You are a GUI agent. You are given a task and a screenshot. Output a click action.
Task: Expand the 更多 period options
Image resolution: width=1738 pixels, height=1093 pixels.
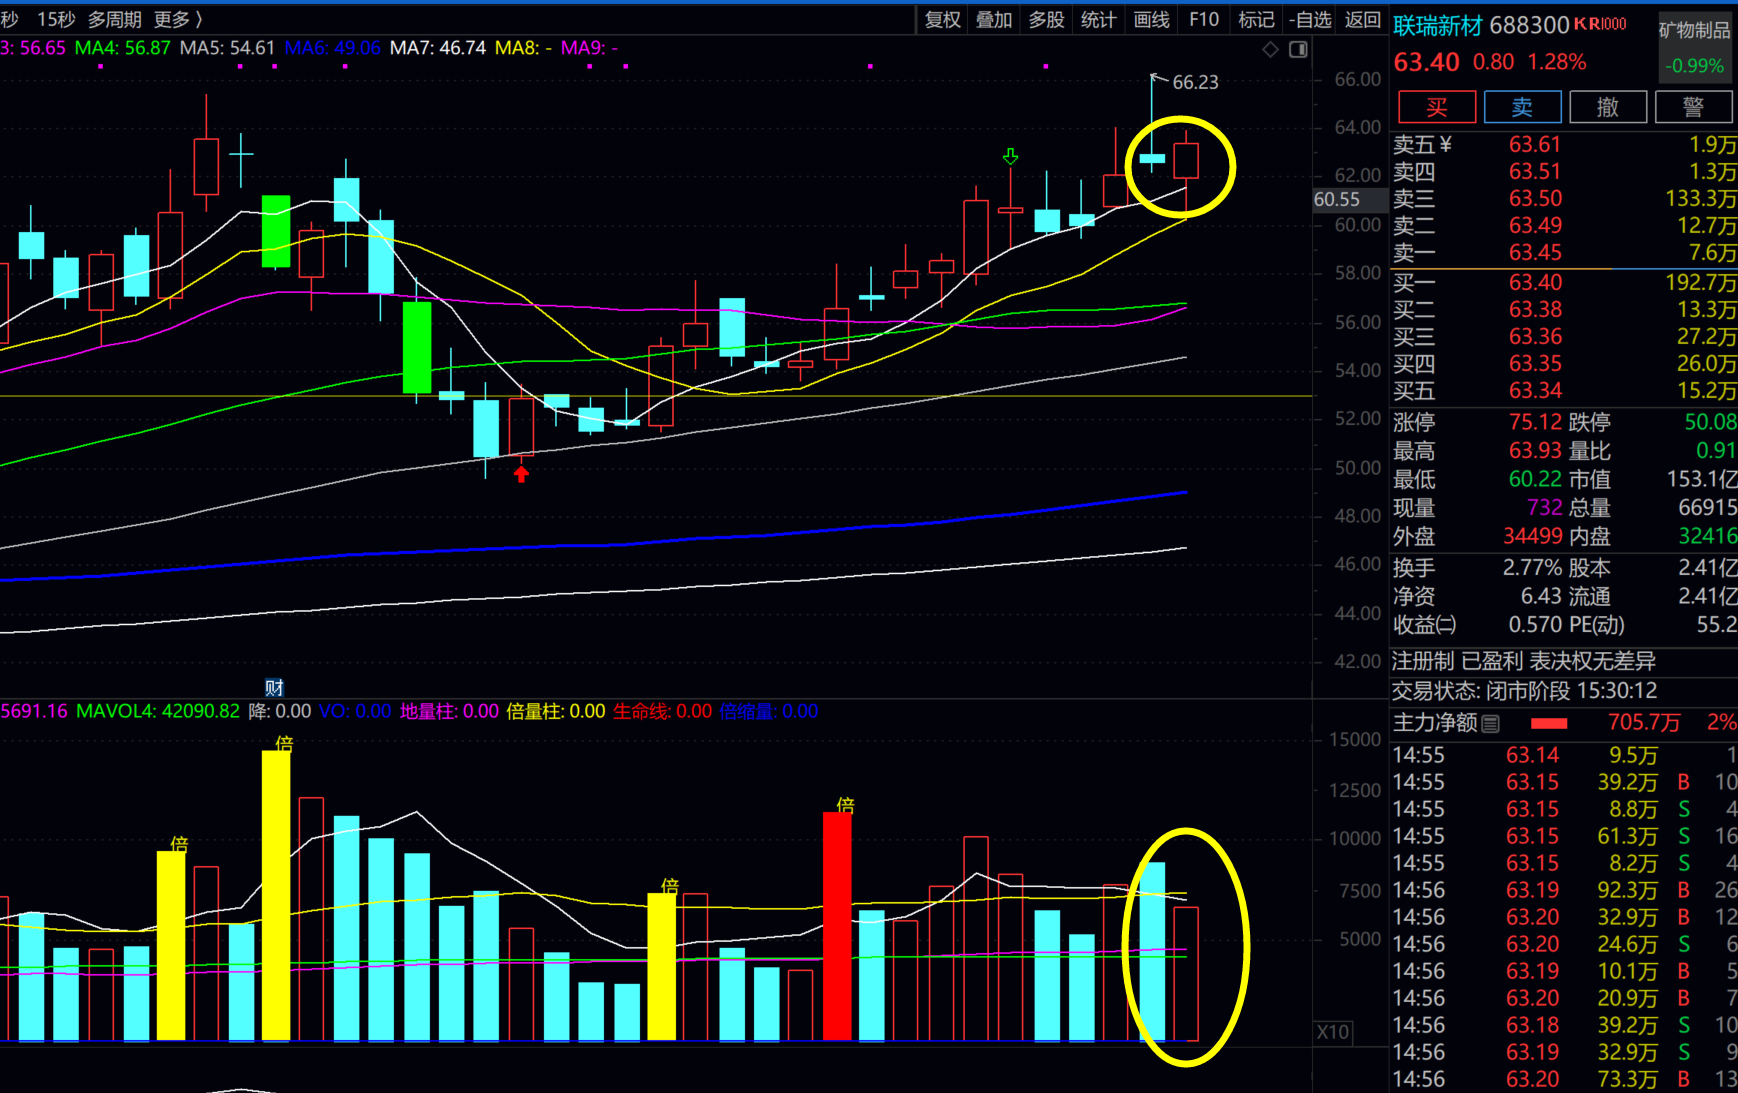coord(177,19)
